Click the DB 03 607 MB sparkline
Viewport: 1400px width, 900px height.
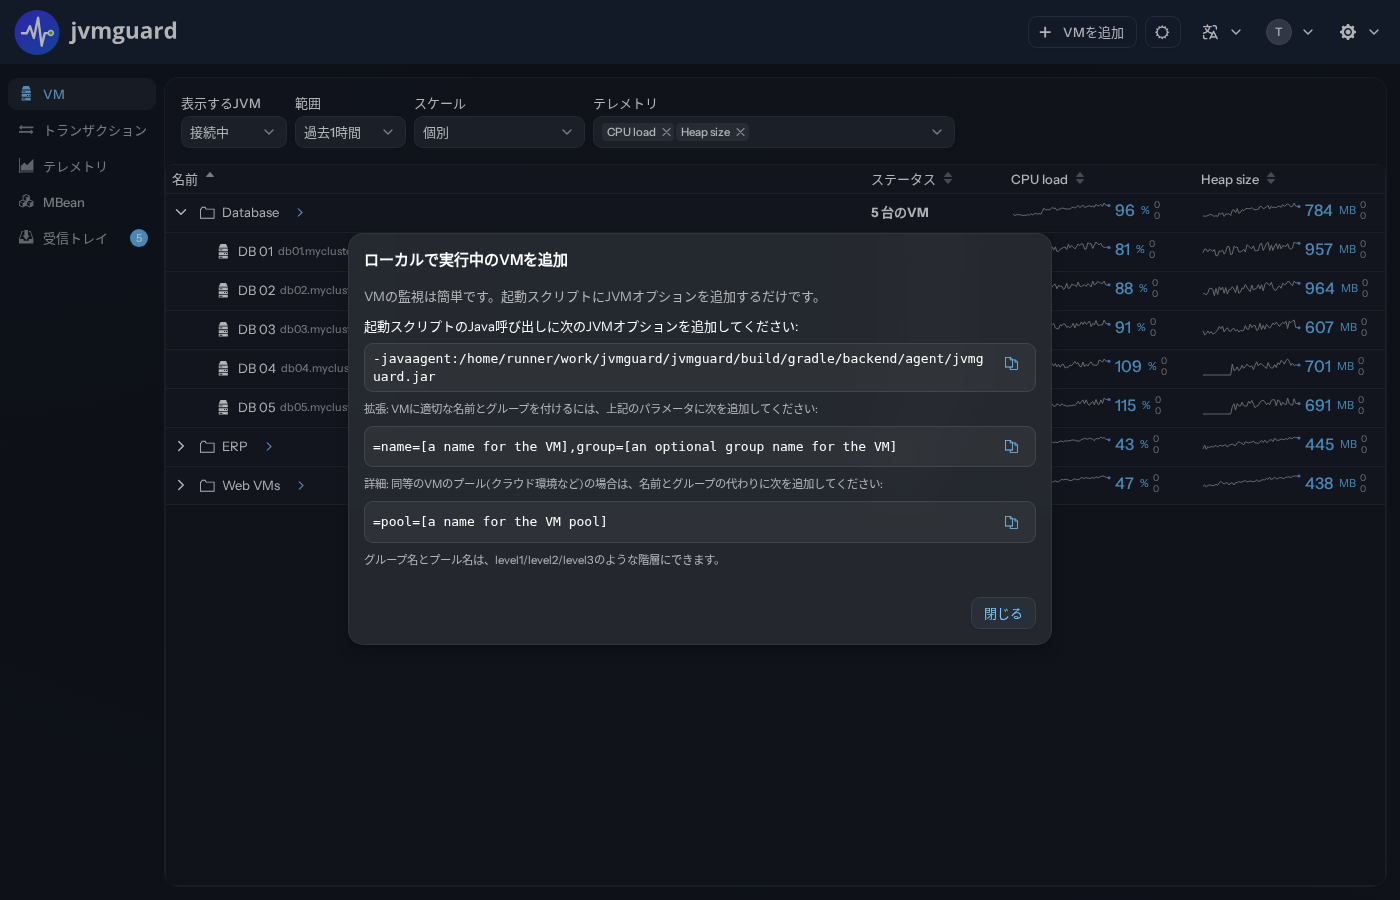1251,327
